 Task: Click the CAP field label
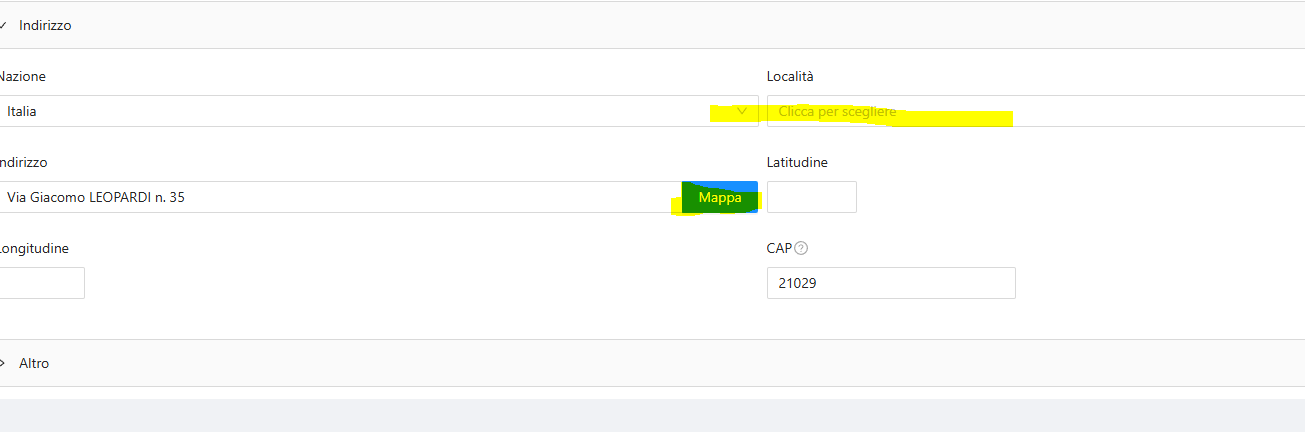tap(779, 248)
